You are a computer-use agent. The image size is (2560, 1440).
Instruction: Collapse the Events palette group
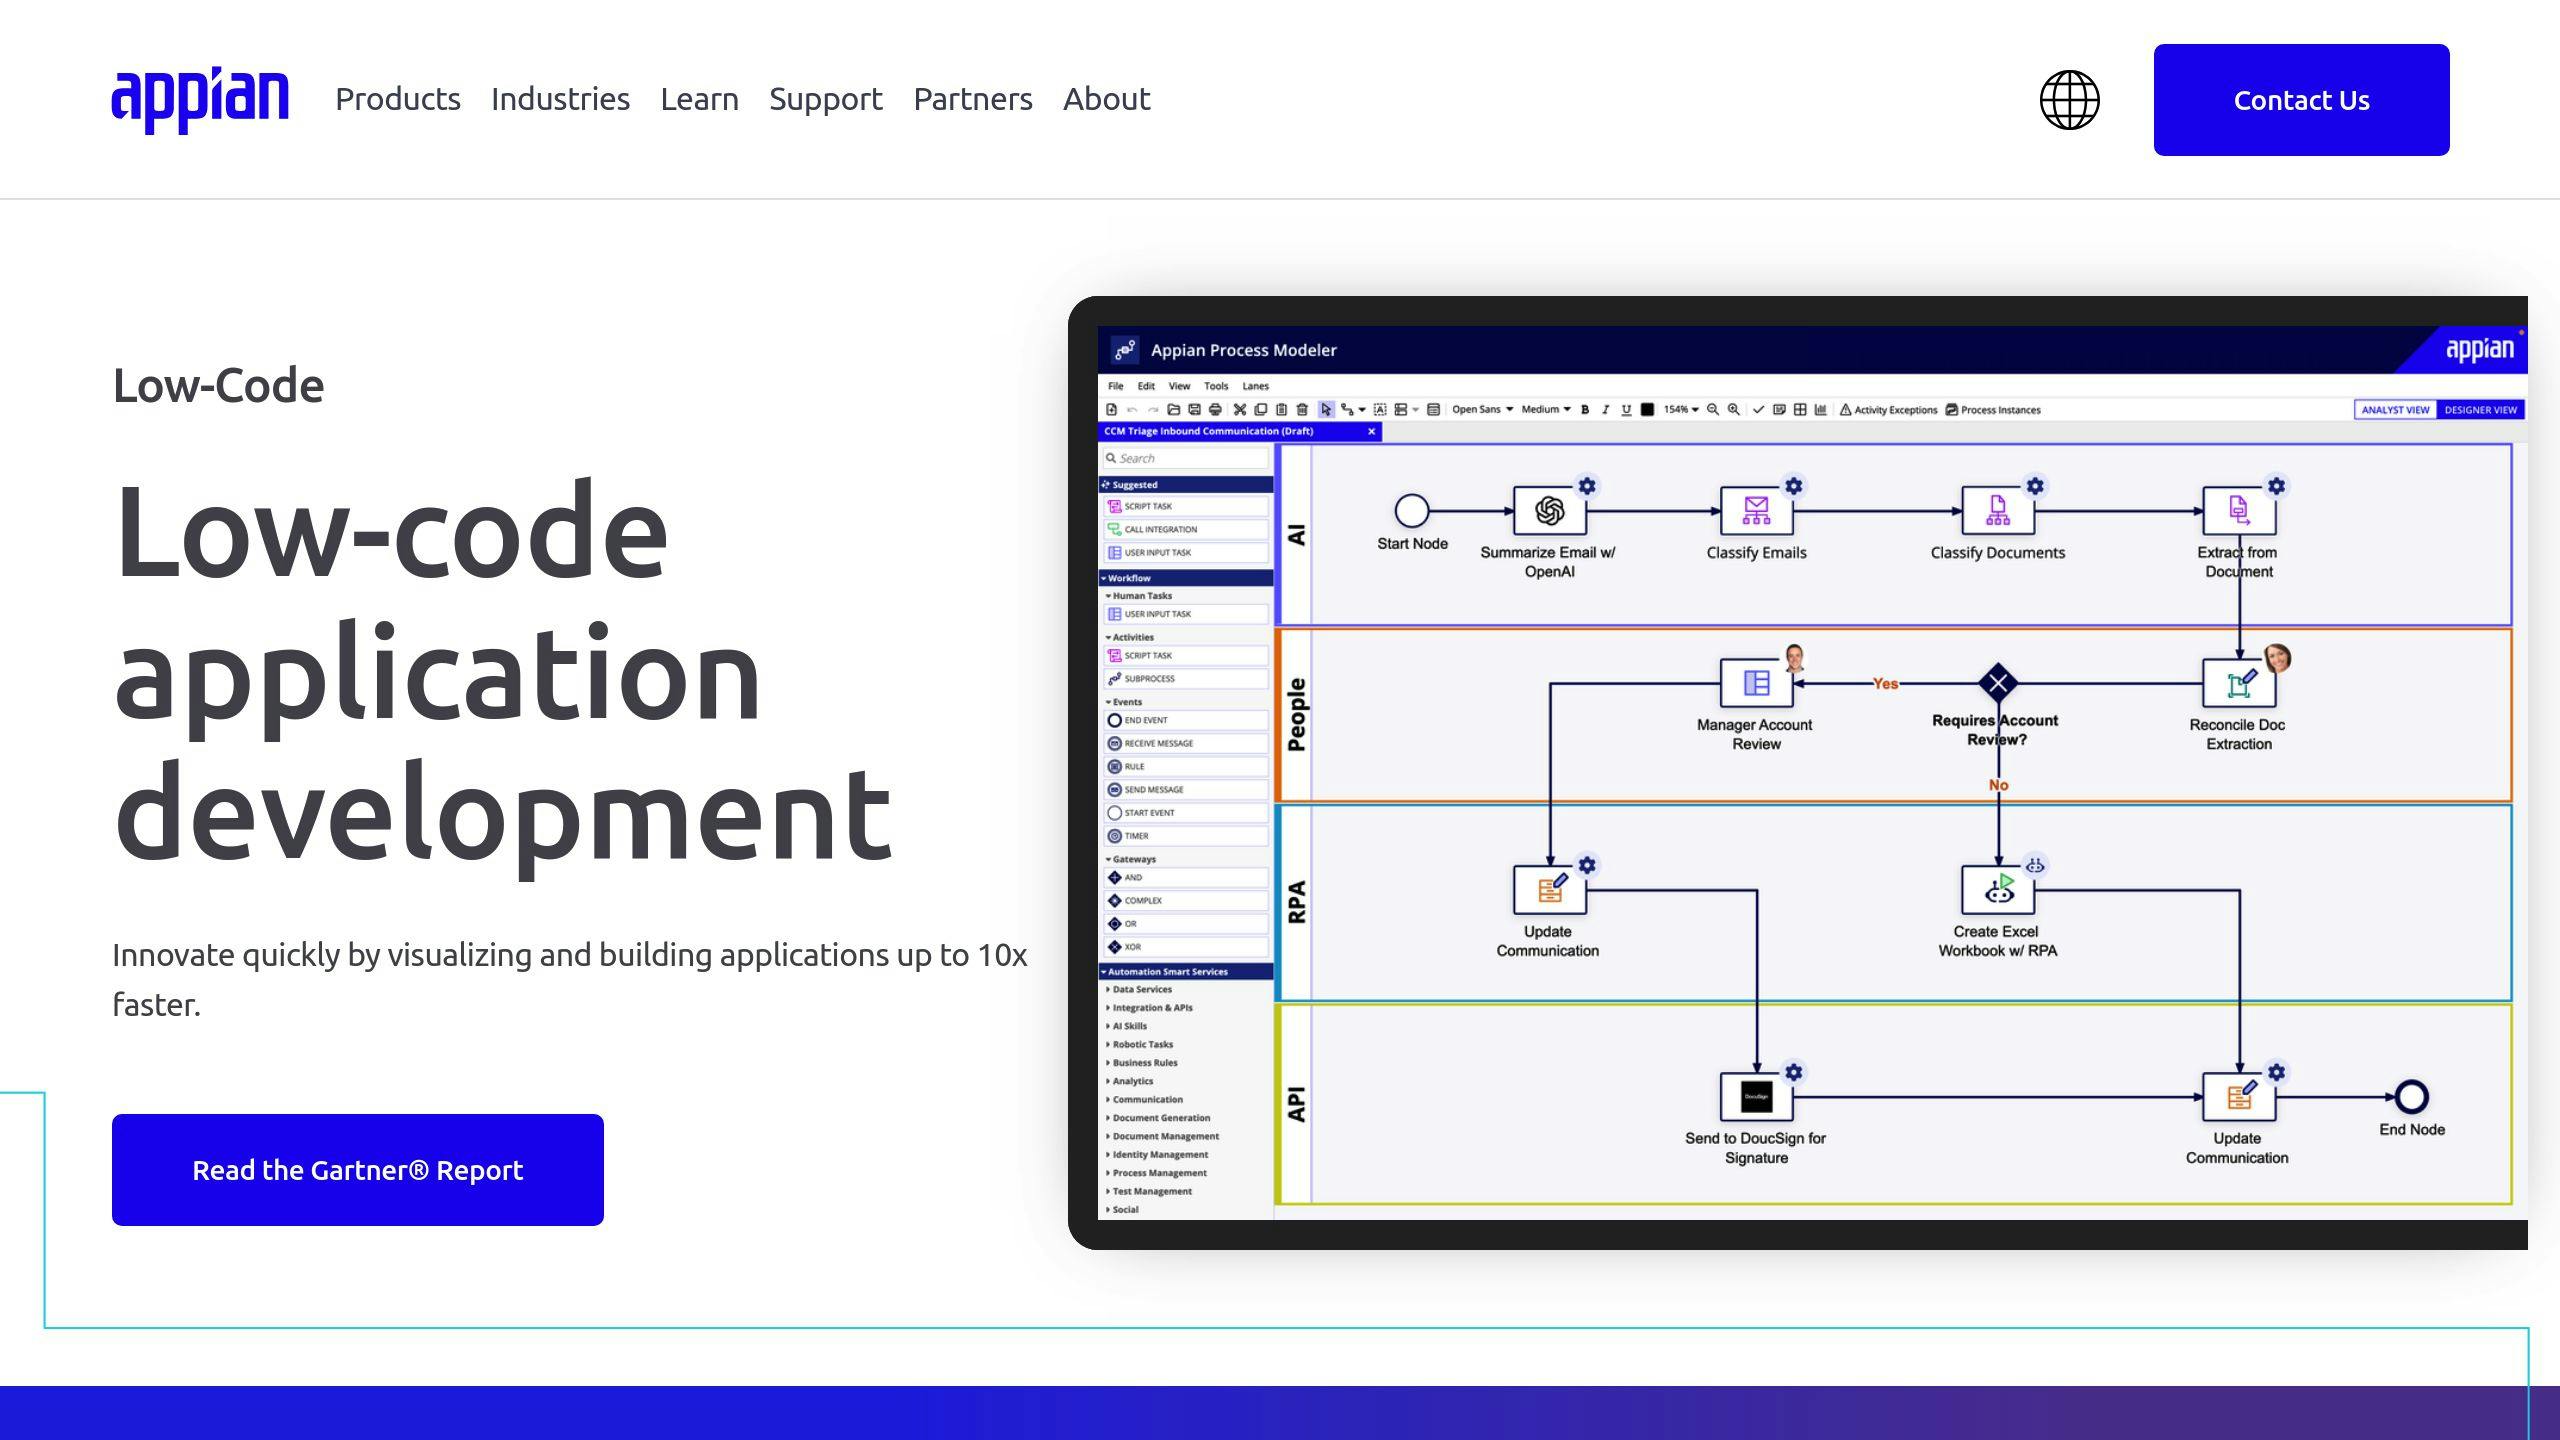(1123, 702)
